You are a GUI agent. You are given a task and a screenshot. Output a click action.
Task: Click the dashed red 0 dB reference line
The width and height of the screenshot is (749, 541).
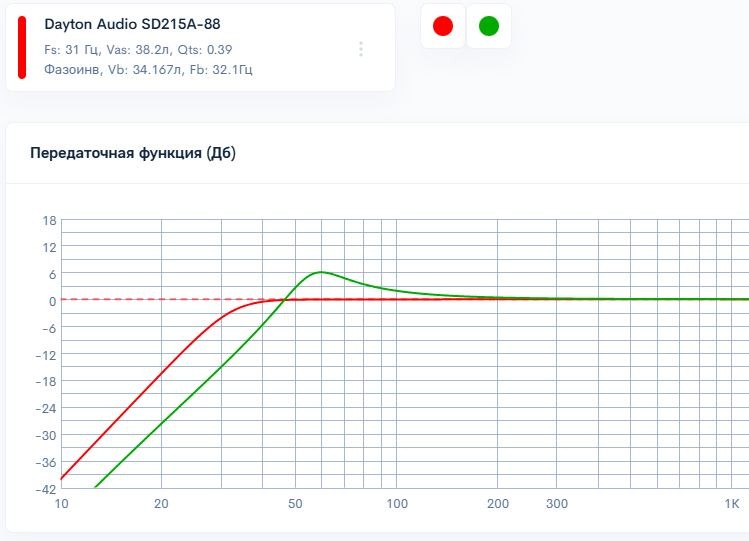[x=150, y=299]
